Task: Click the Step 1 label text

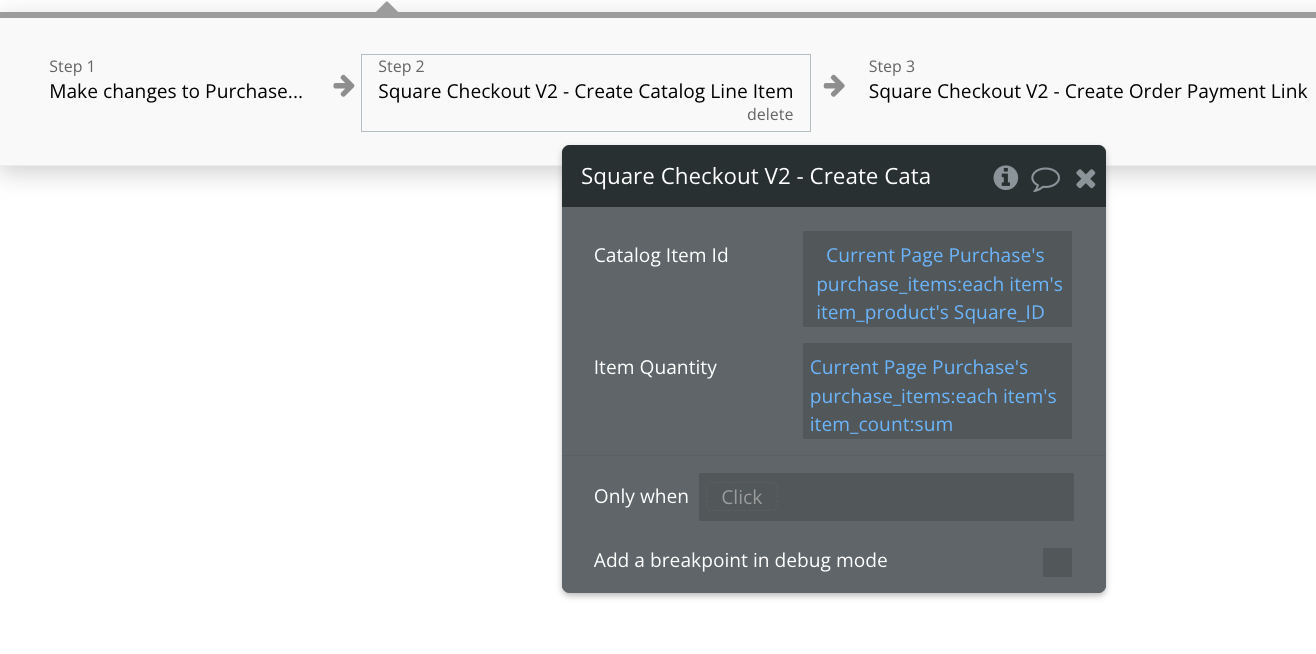Action: coord(72,67)
